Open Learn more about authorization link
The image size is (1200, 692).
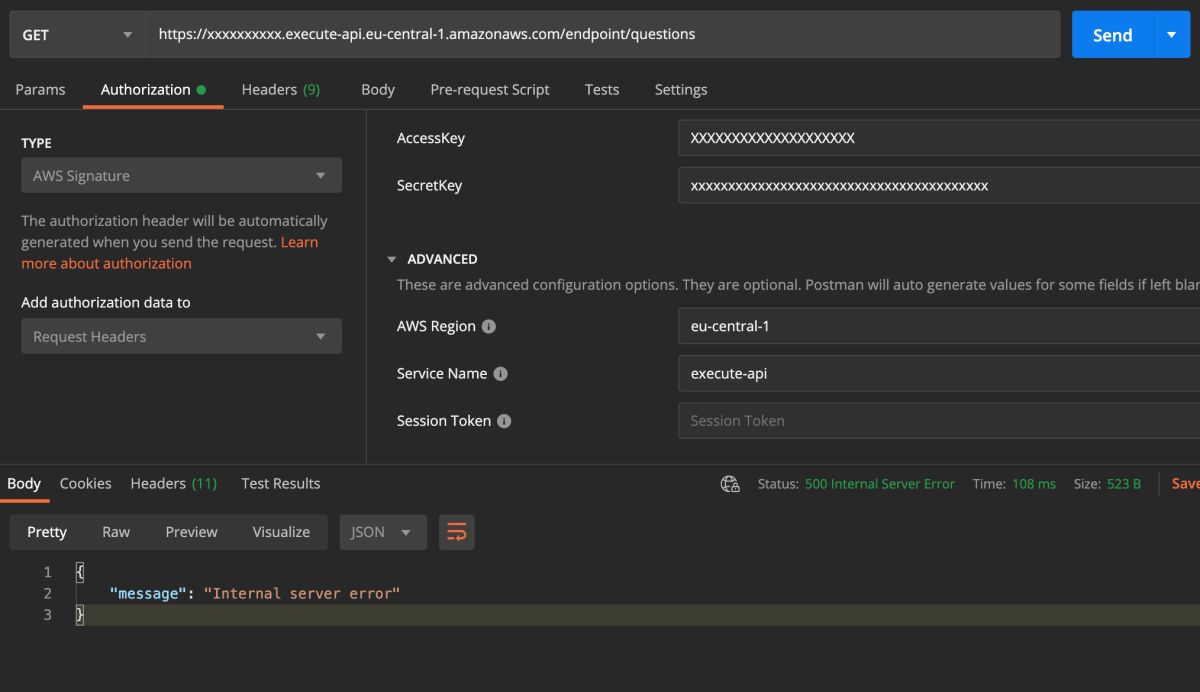(170, 253)
